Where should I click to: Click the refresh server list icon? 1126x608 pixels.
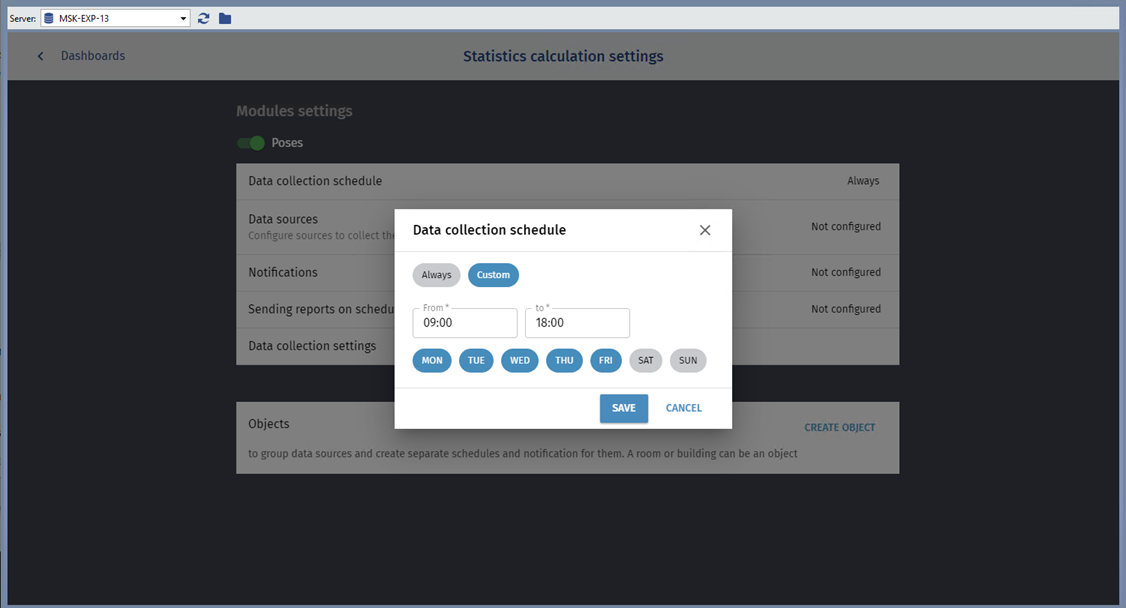coord(204,18)
